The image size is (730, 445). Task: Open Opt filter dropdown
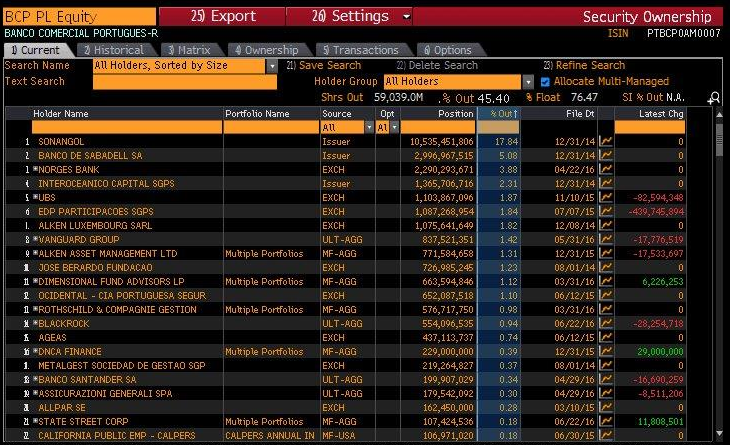(x=394, y=127)
